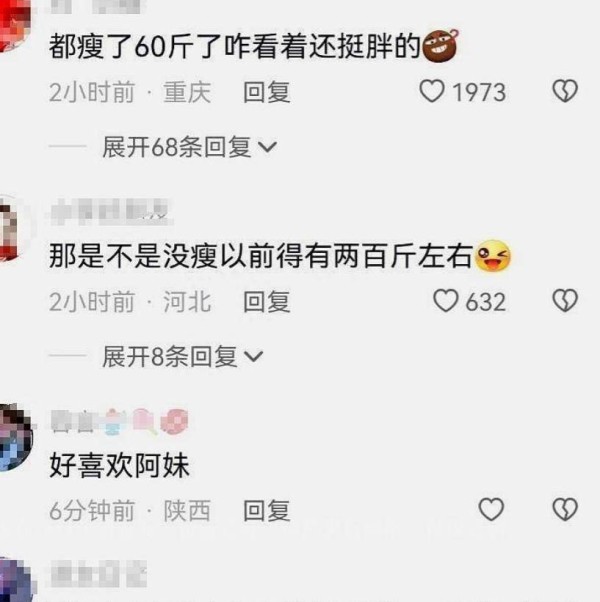Open avatar of the 好喜欢阿妹 commenter
This screenshot has height=602, width=600.
(15, 438)
